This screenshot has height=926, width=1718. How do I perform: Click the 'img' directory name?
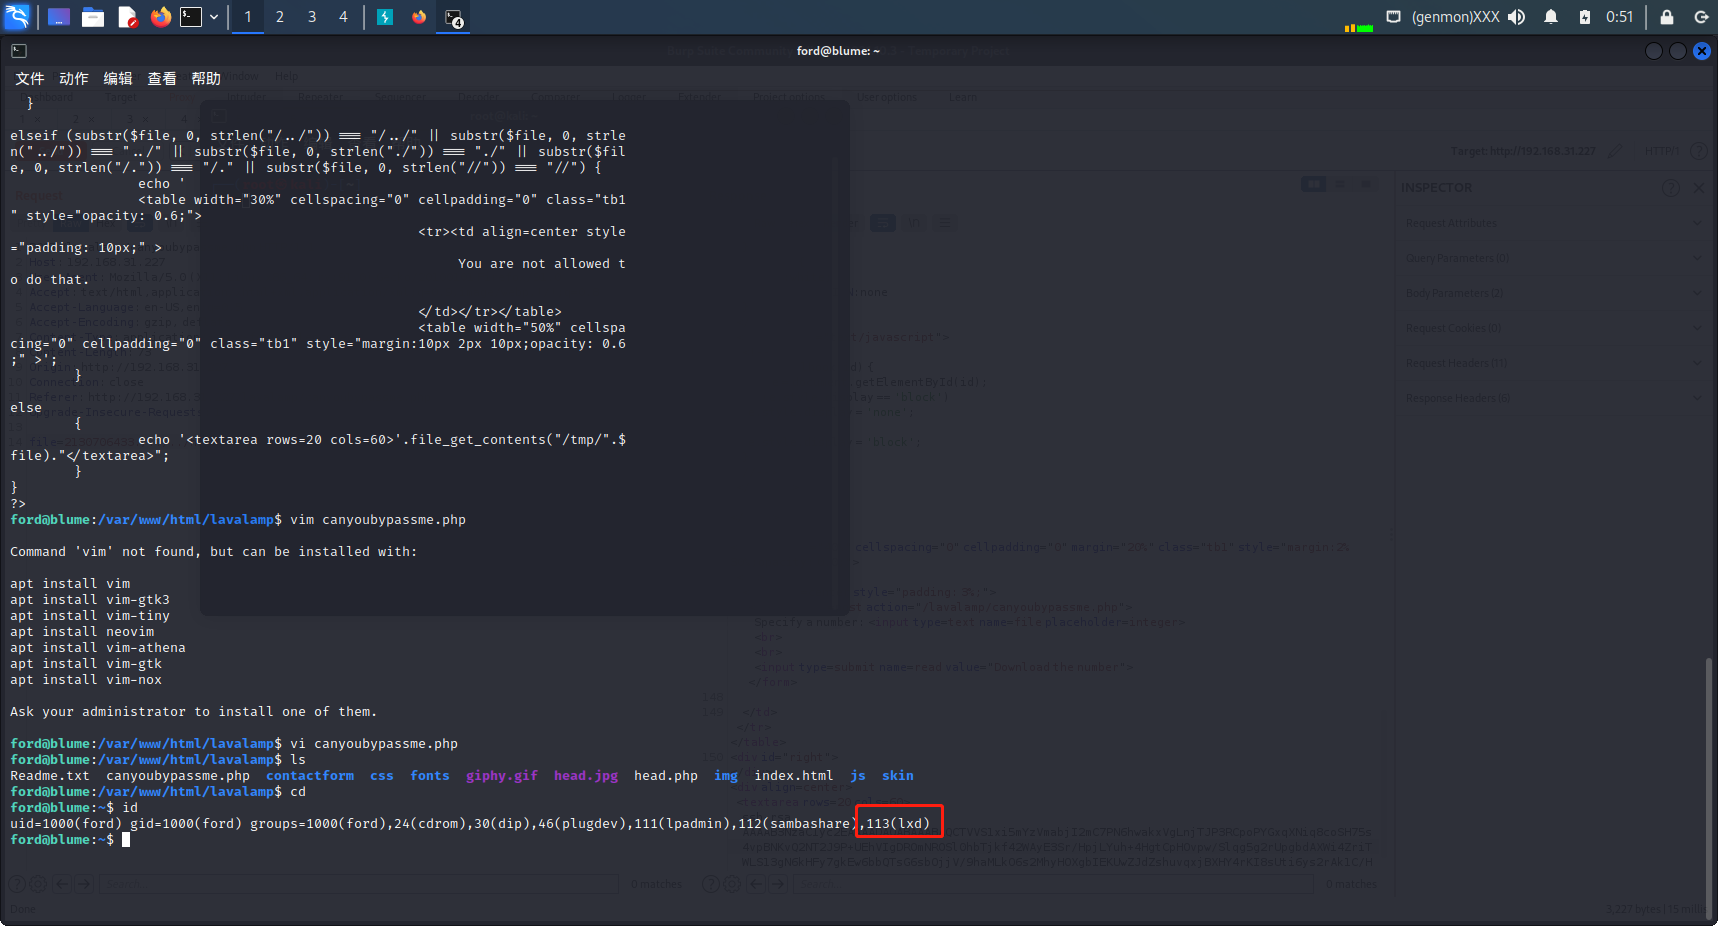[x=726, y=776]
